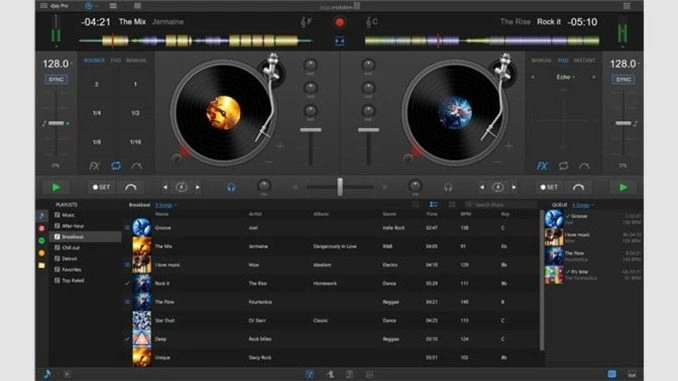Viewport: 678px width, 381px height.
Task: Switch library to grid view icon
Action: tap(451, 205)
